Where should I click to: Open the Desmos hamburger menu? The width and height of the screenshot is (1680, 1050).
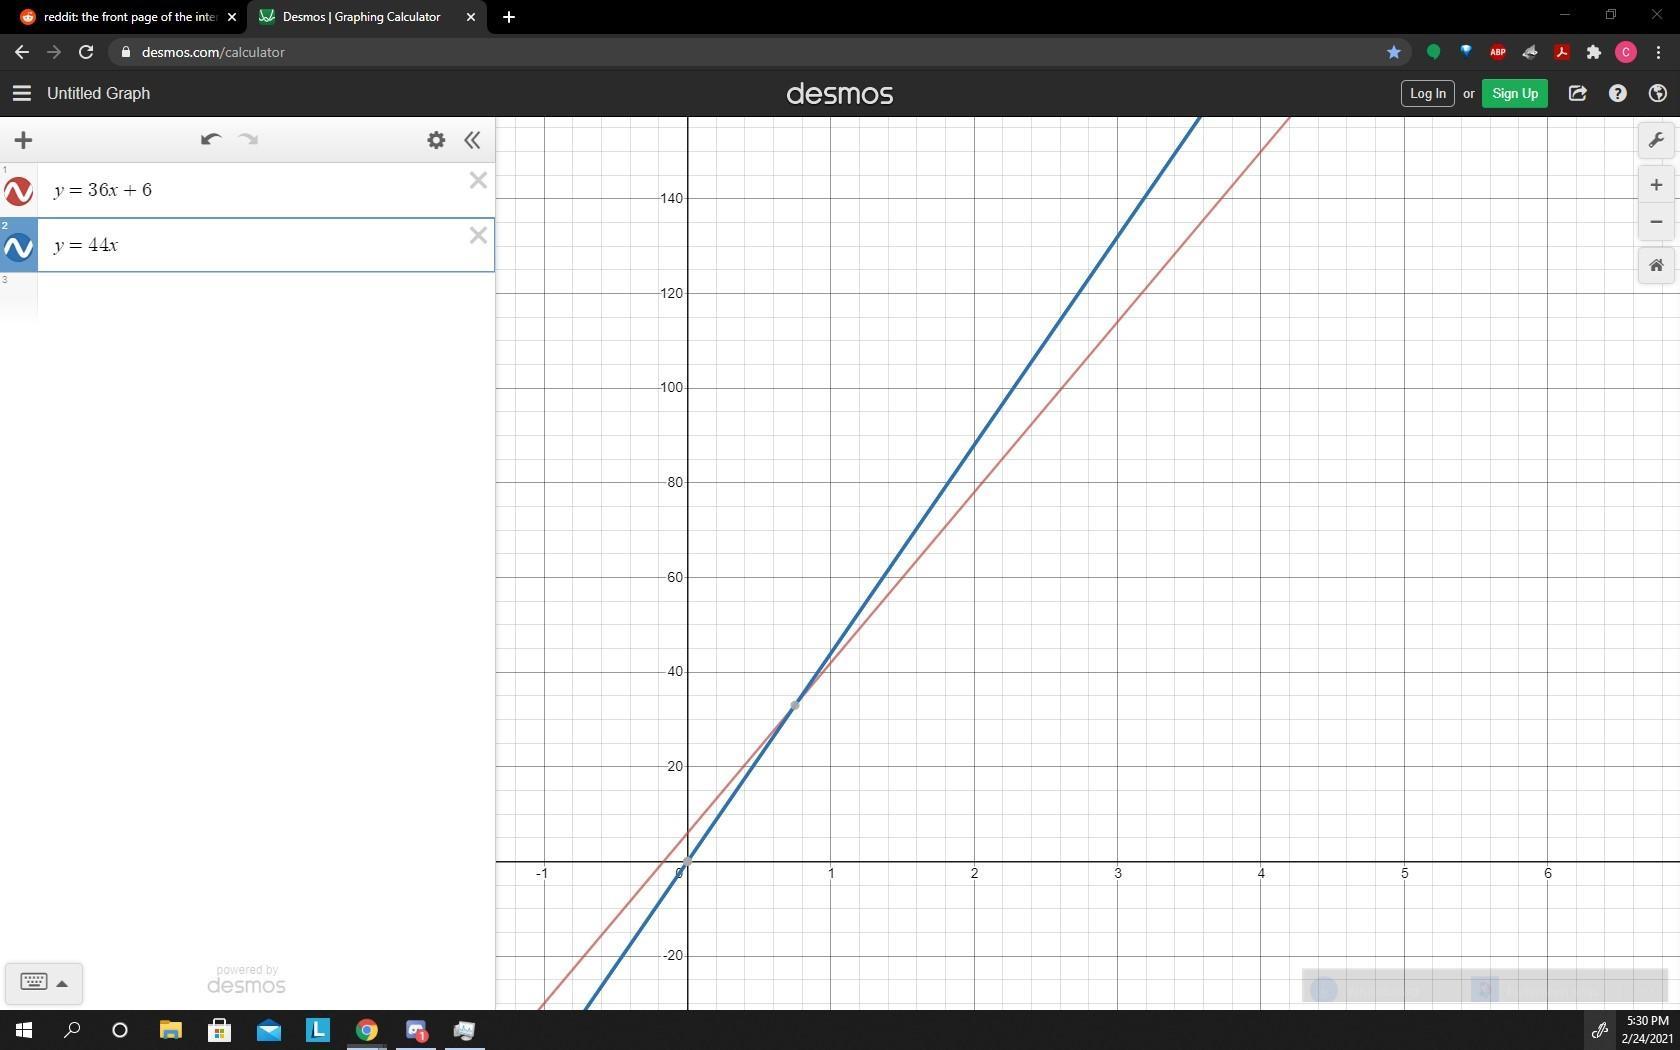click(x=21, y=93)
